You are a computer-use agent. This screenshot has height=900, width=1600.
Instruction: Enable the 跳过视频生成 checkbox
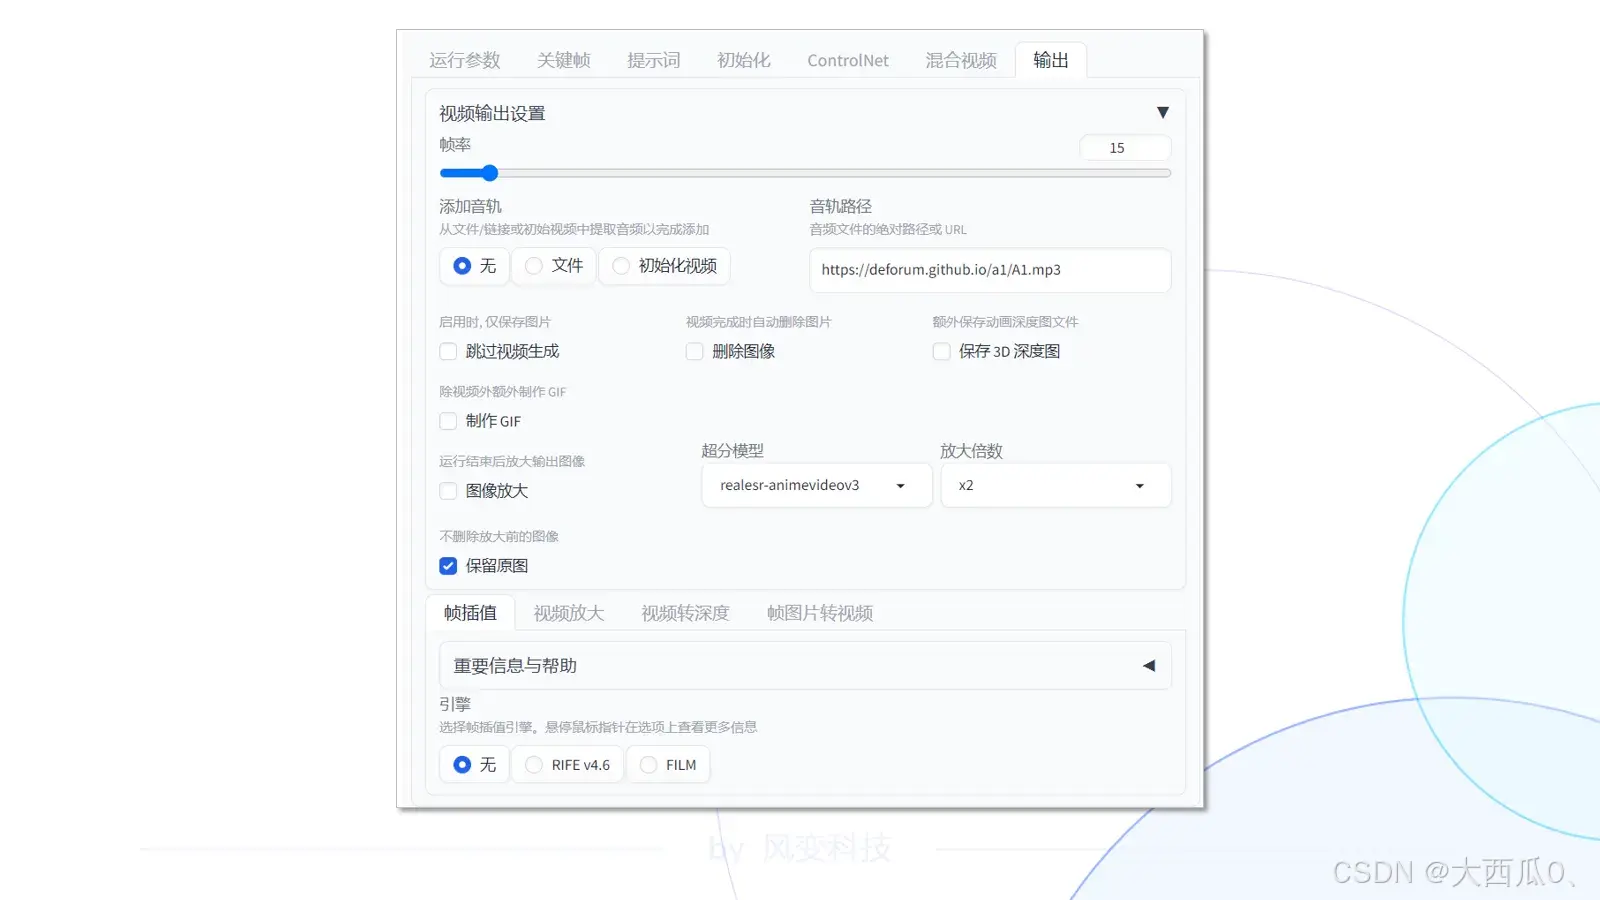[448, 352]
